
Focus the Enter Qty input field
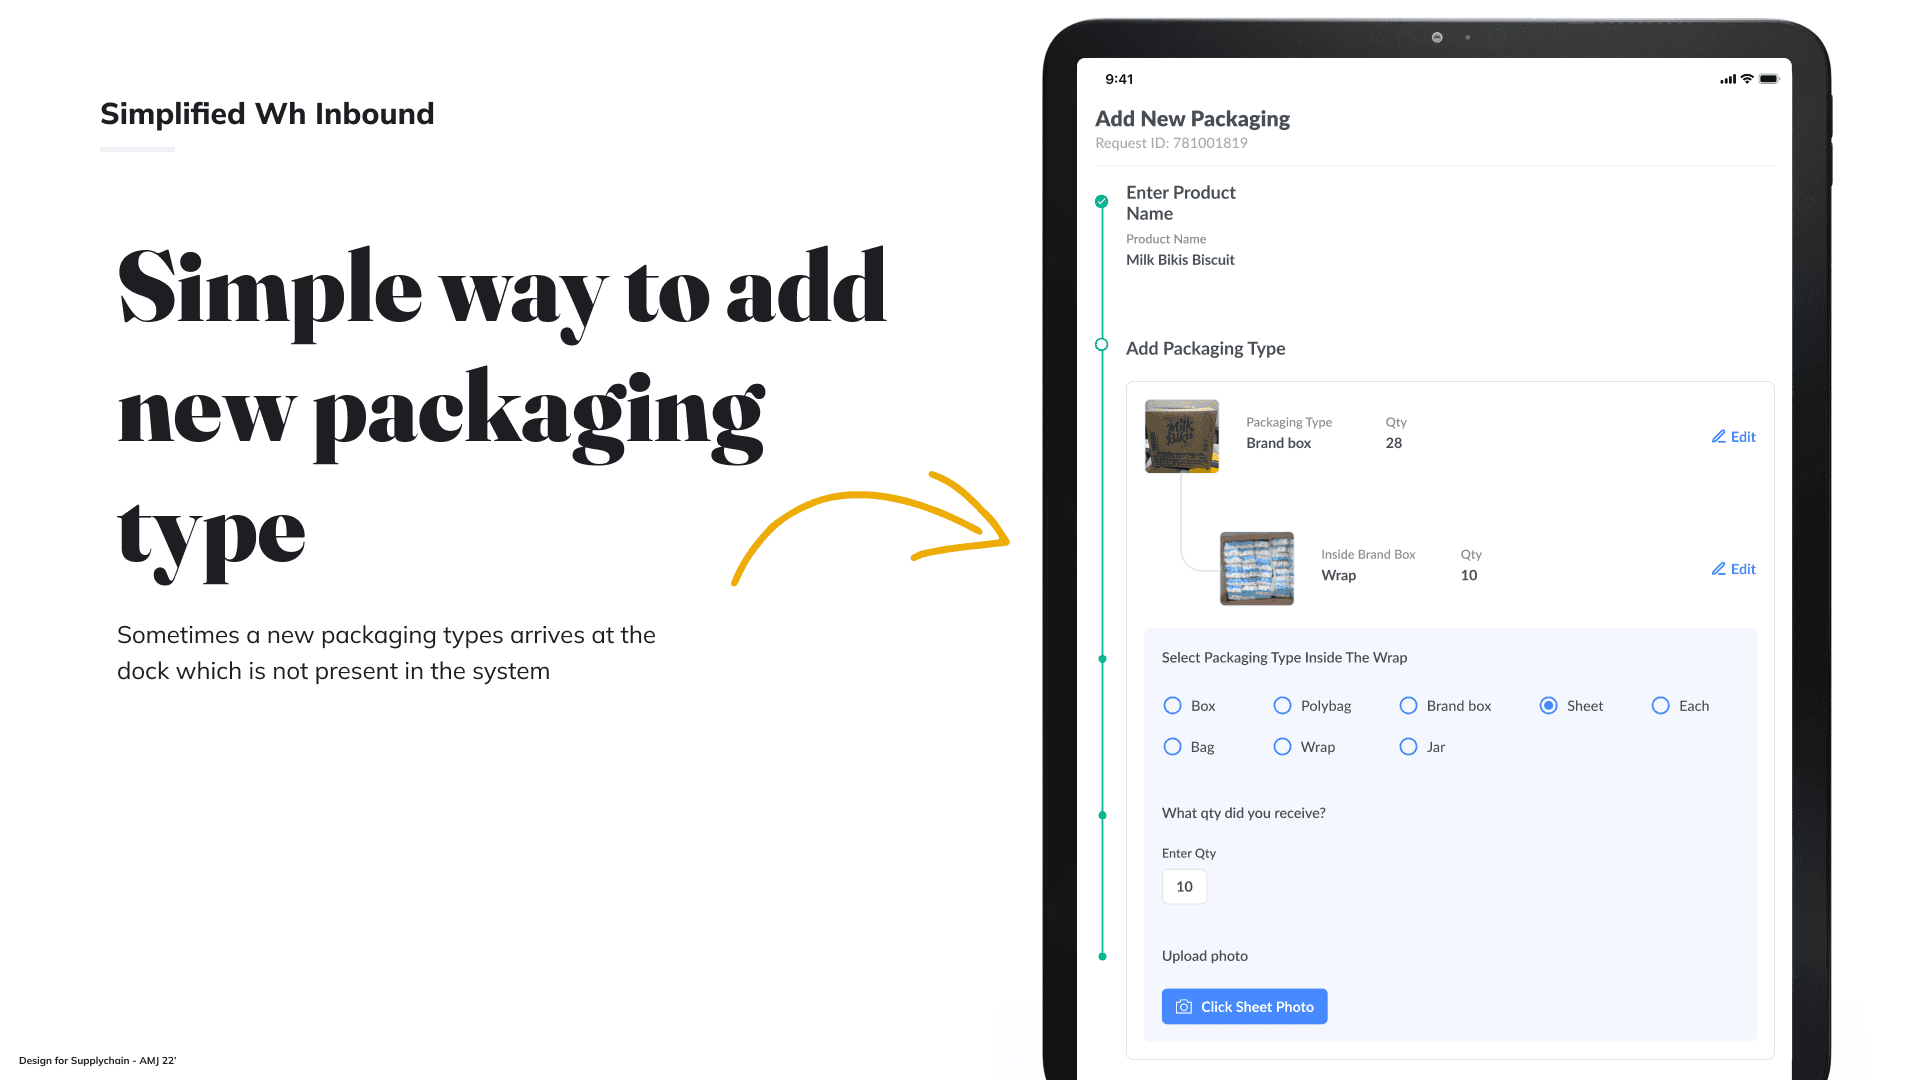point(1184,887)
